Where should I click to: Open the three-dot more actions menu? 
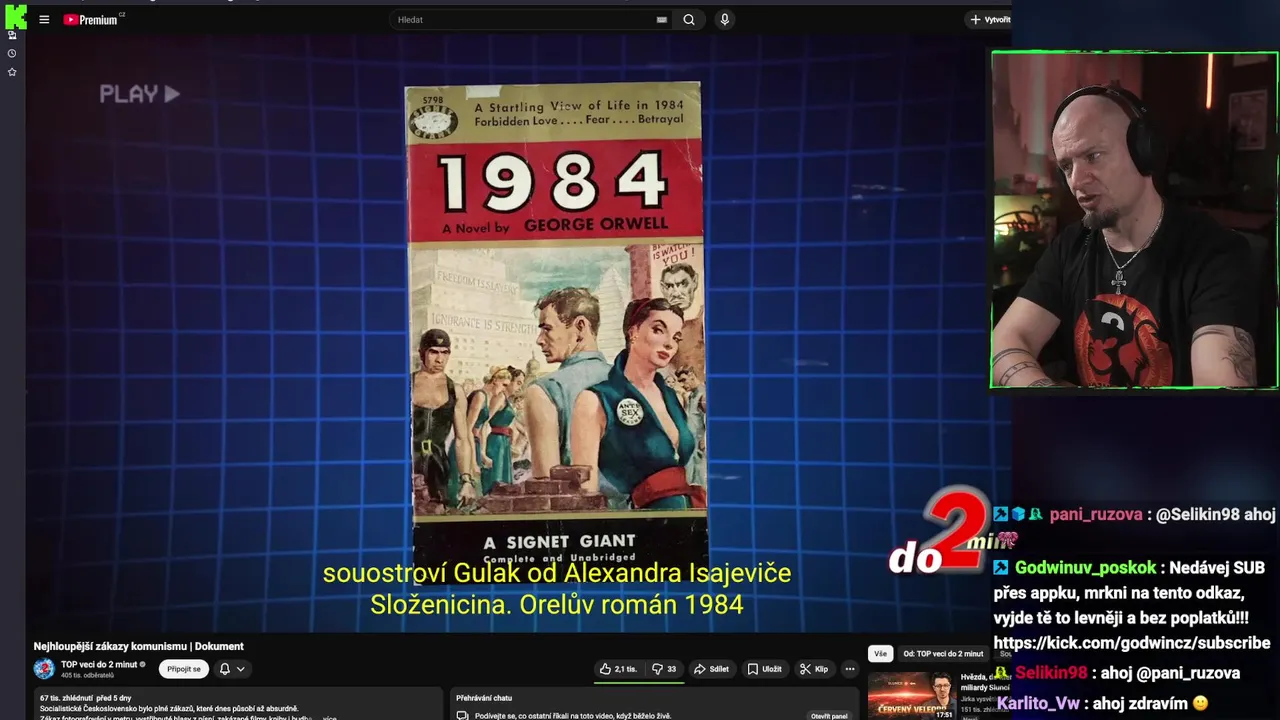(x=850, y=669)
